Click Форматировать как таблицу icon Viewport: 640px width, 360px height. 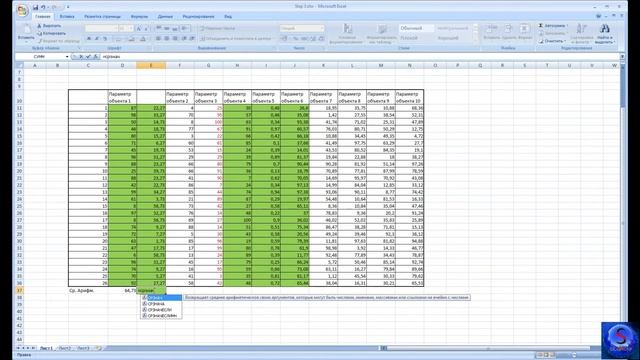pyautogui.click(x=382, y=29)
